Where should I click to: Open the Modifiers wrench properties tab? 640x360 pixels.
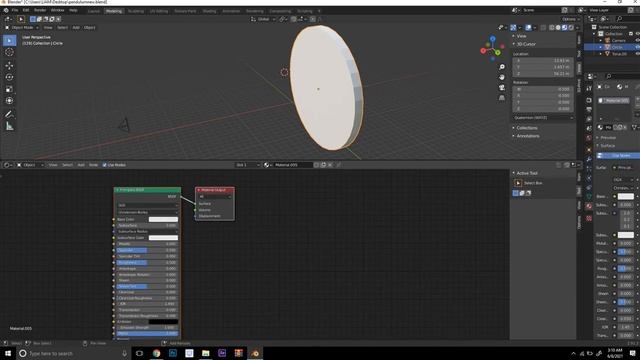tap(589, 159)
